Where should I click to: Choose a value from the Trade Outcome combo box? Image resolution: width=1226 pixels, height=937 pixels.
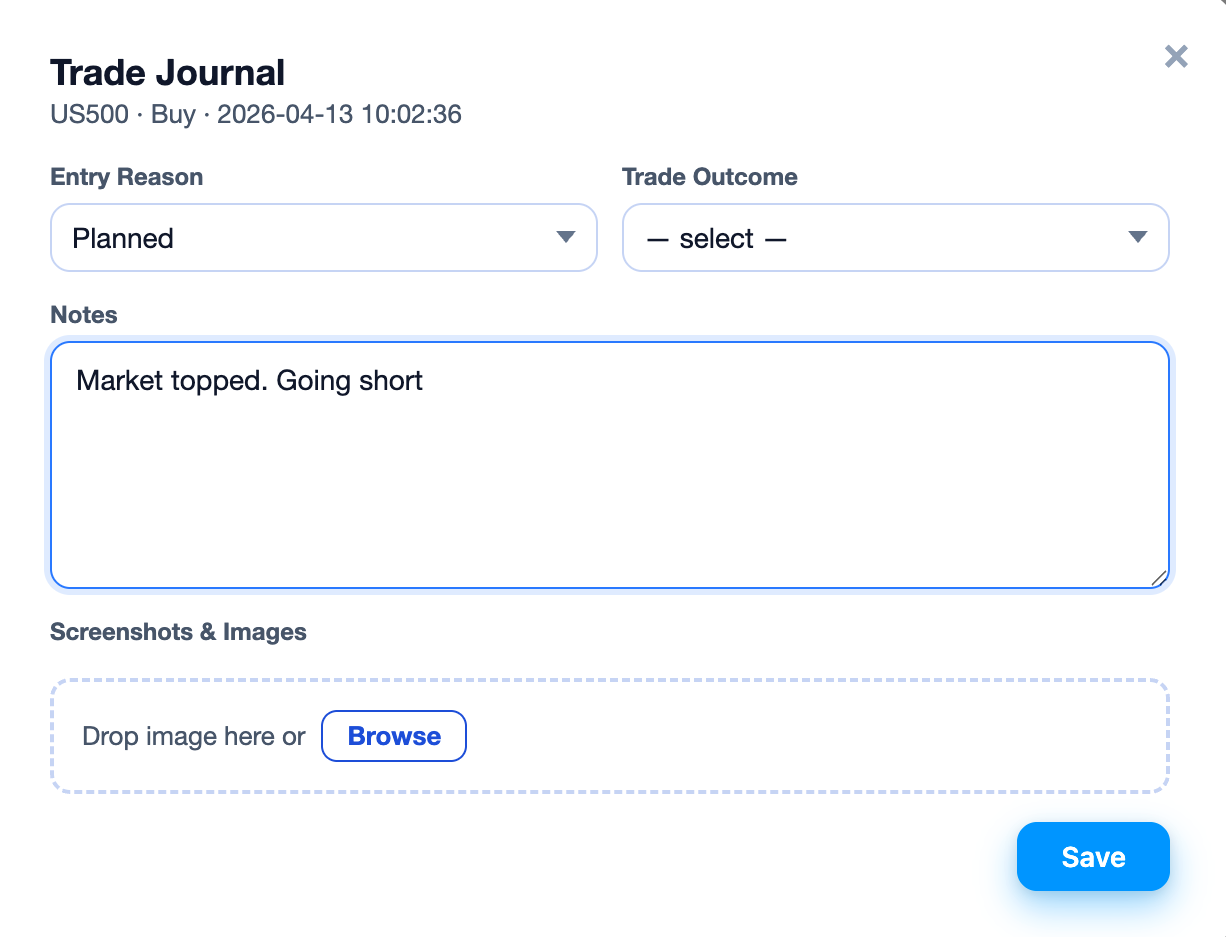(x=896, y=238)
